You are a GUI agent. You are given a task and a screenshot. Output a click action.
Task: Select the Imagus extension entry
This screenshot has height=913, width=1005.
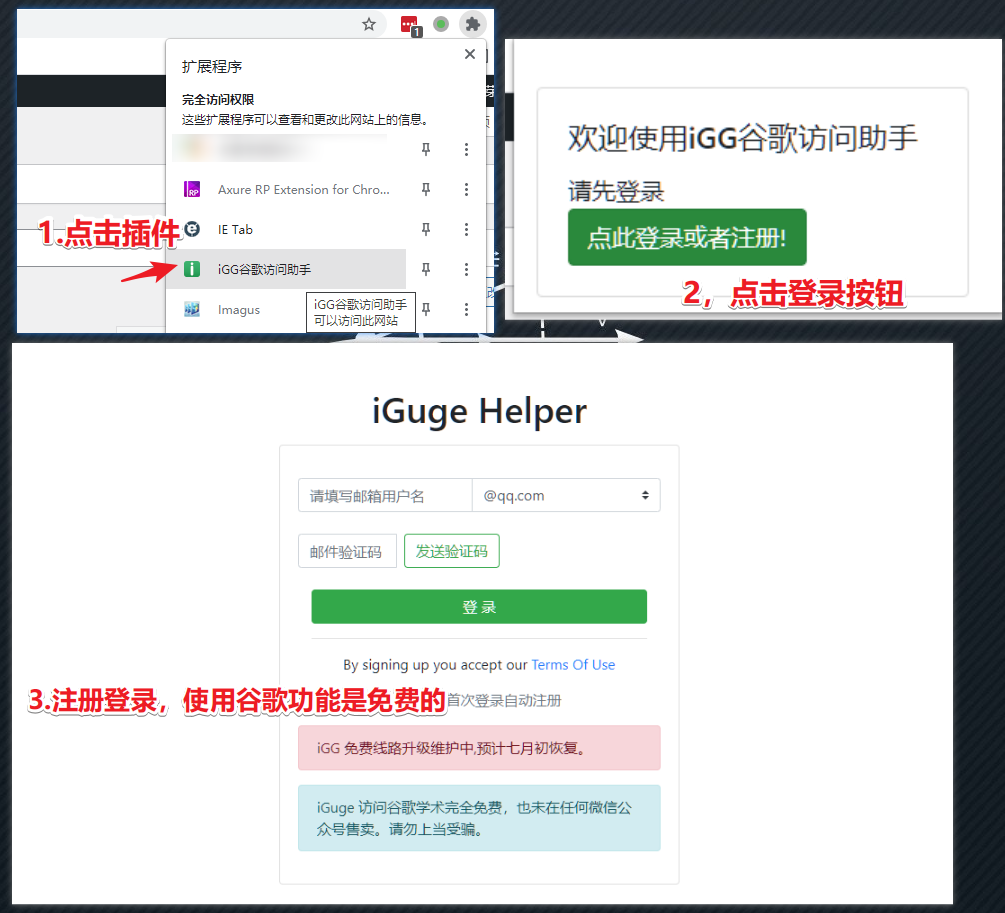pyautogui.click(x=239, y=310)
